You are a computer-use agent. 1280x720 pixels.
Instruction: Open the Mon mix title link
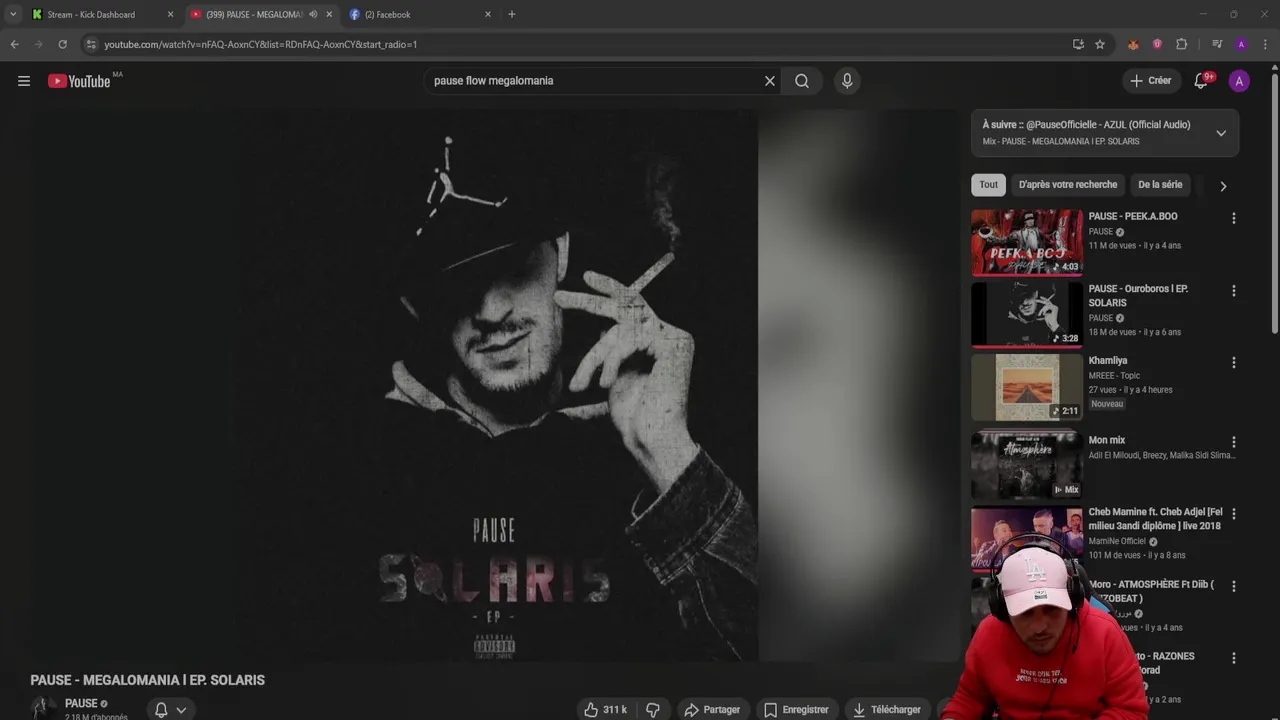tap(1107, 440)
